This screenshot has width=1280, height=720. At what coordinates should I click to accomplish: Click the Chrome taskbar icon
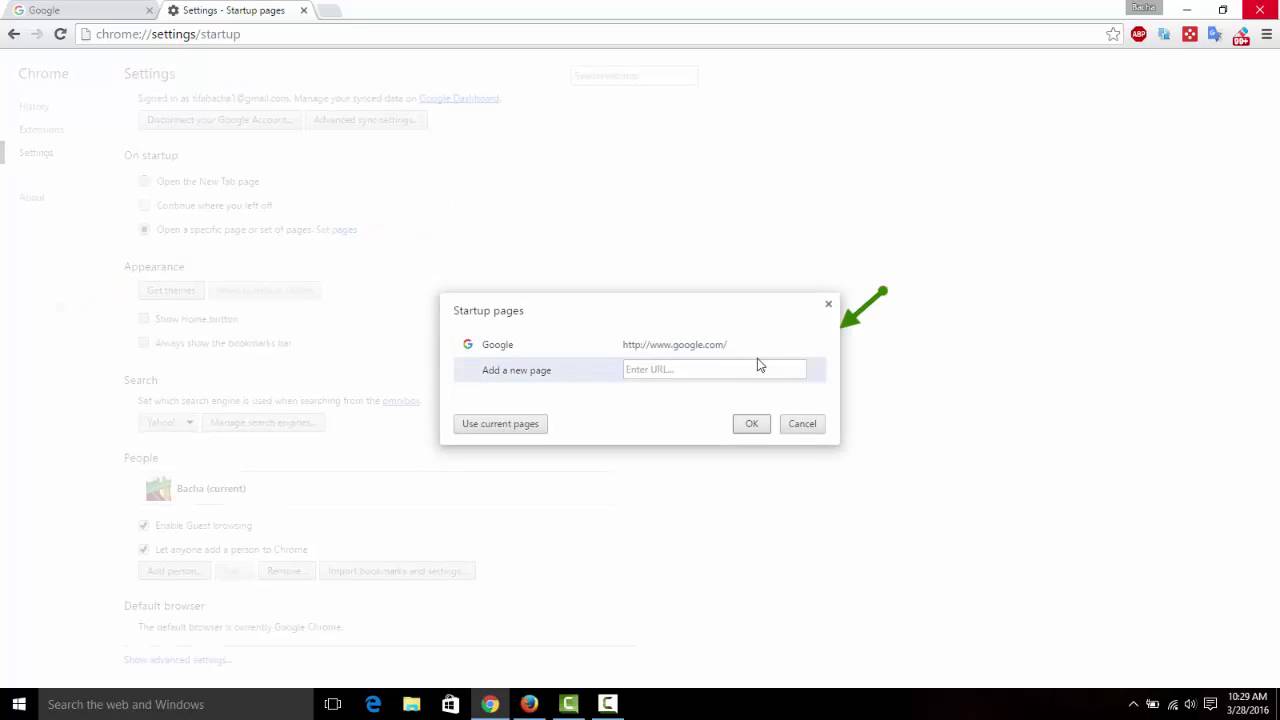tap(490, 704)
